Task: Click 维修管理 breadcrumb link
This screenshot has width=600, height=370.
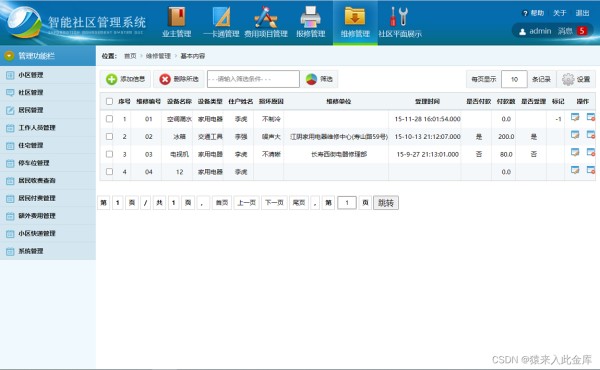Action: 158,56
